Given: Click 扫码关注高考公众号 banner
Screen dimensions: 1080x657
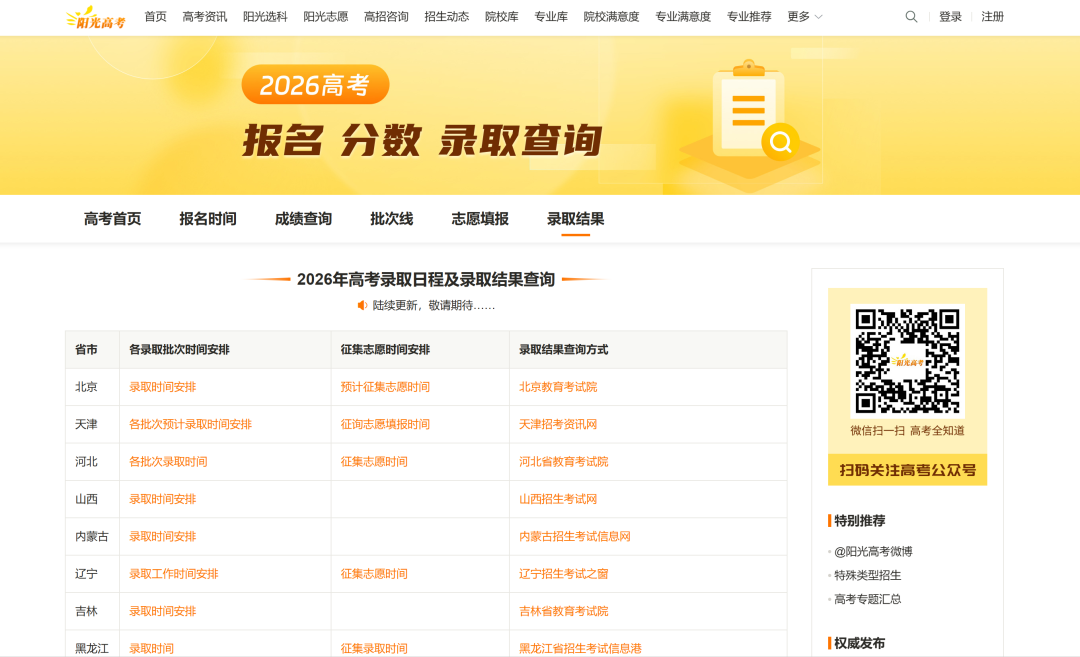Looking at the screenshot, I should [907, 470].
